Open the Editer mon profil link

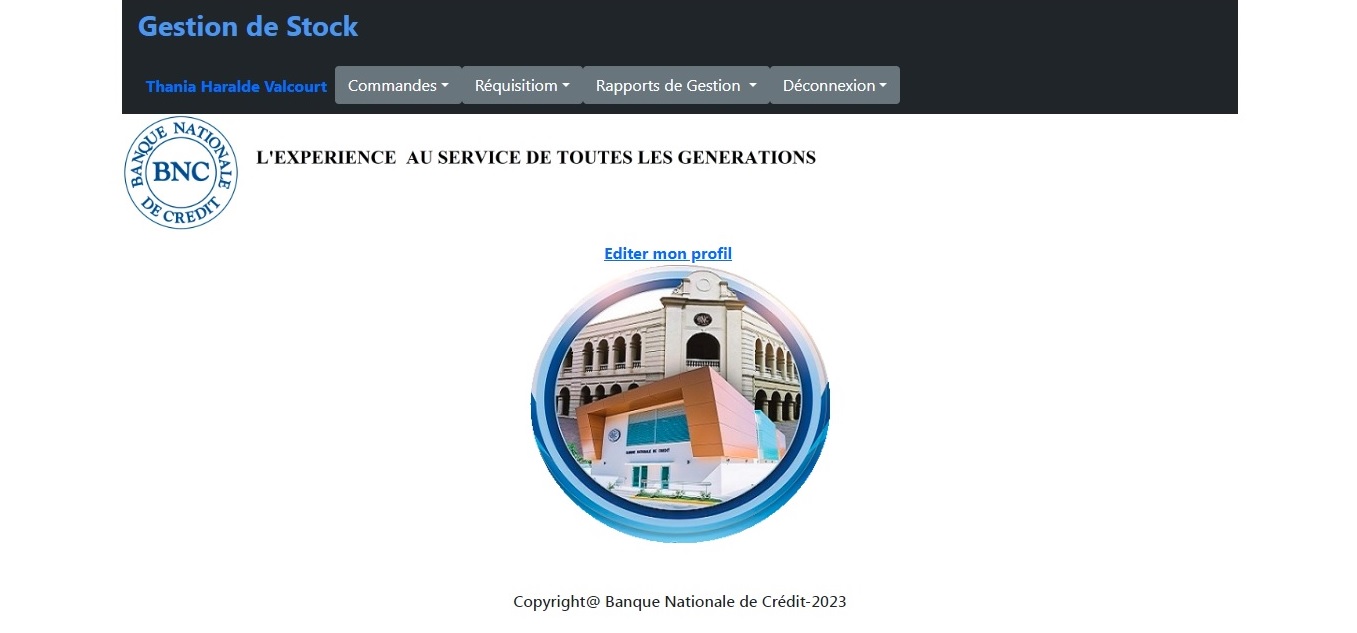[x=667, y=254]
